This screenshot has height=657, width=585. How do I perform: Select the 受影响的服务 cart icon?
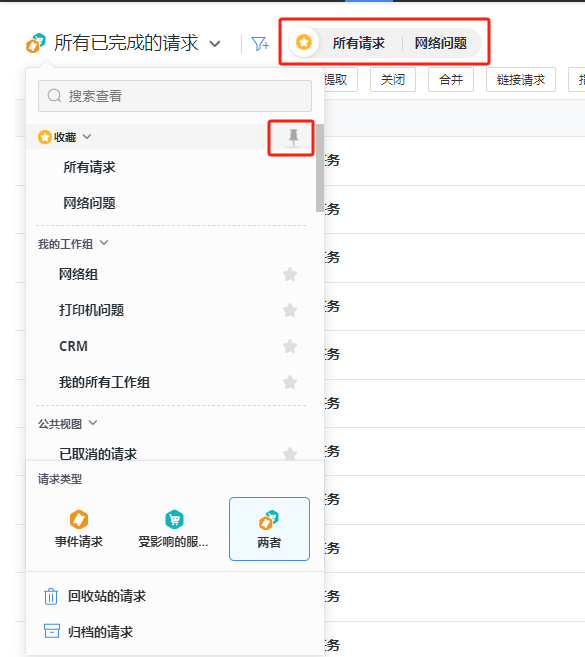174,520
